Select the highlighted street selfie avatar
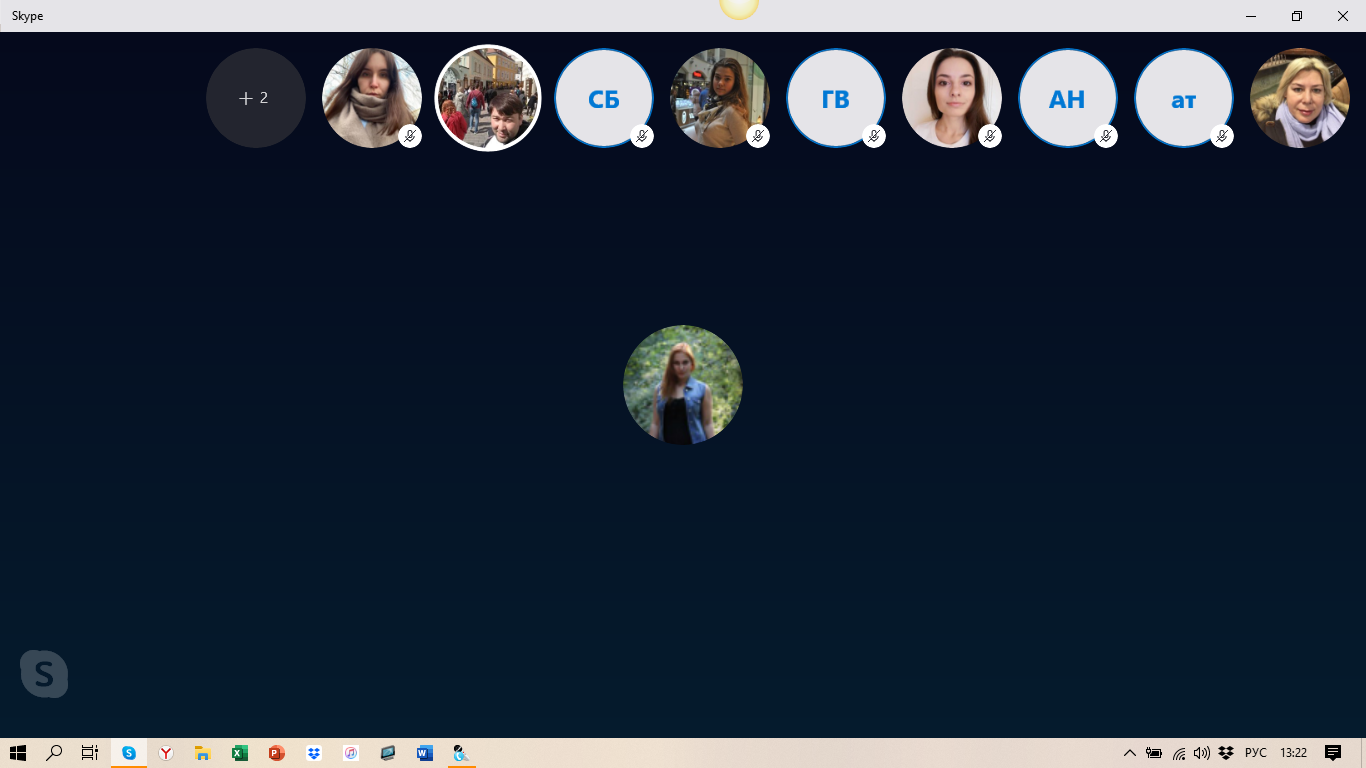 (x=488, y=98)
